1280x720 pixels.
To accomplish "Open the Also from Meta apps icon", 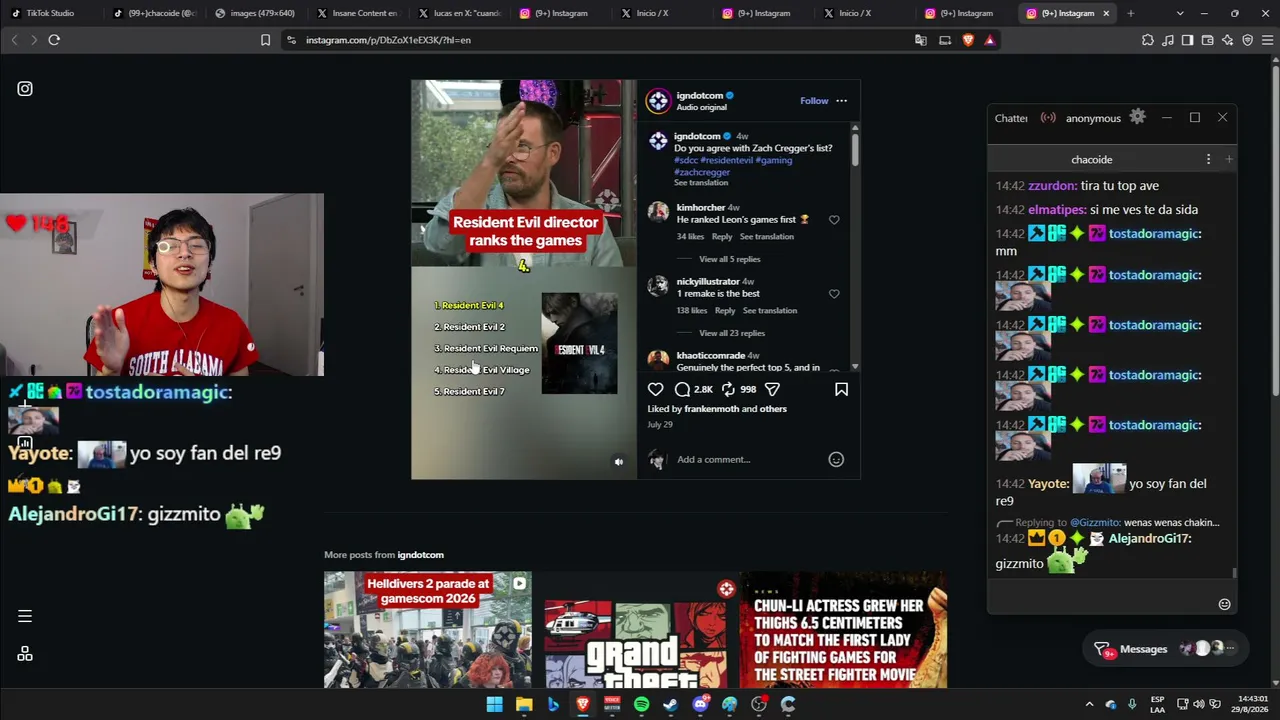I will (25, 654).
